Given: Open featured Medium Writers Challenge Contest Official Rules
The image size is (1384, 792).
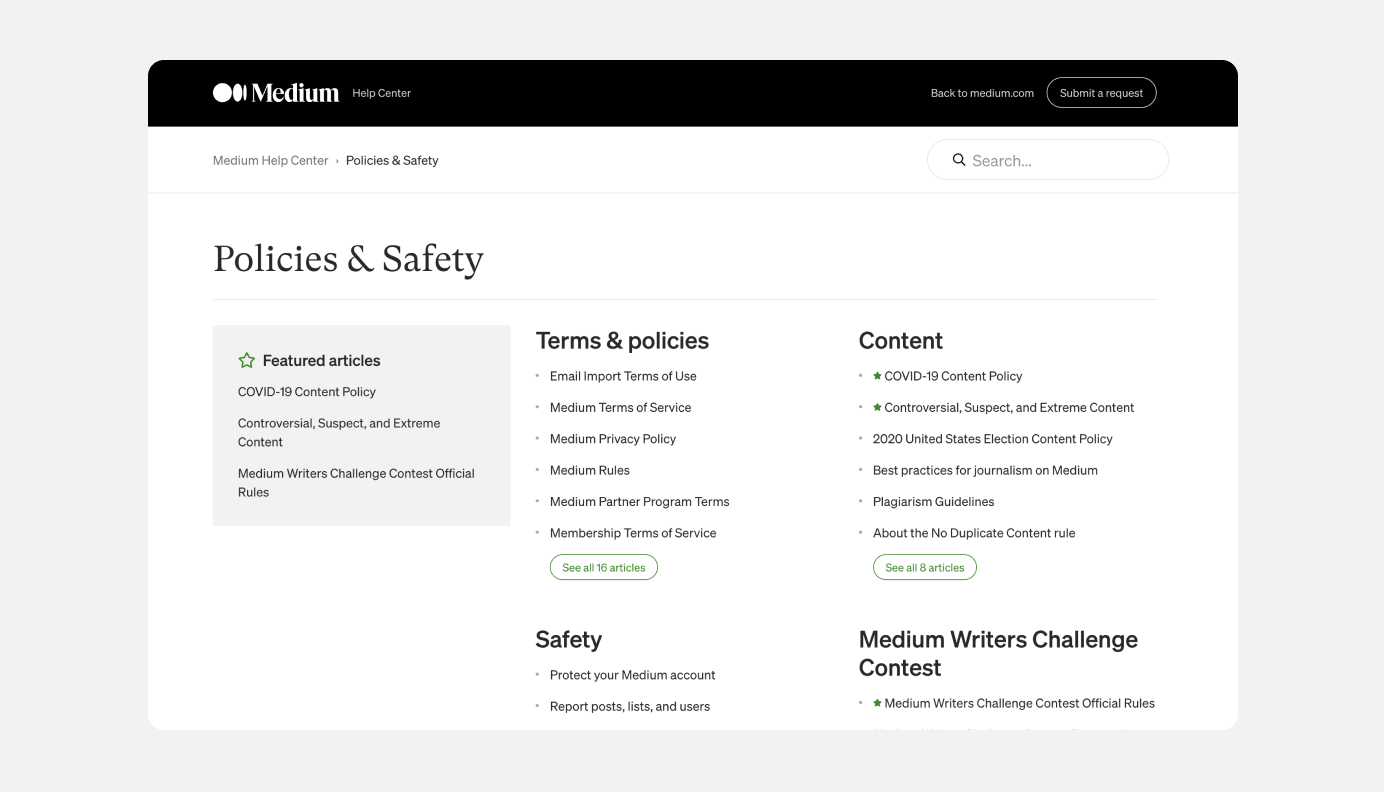Looking at the screenshot, I should [356, 483].
